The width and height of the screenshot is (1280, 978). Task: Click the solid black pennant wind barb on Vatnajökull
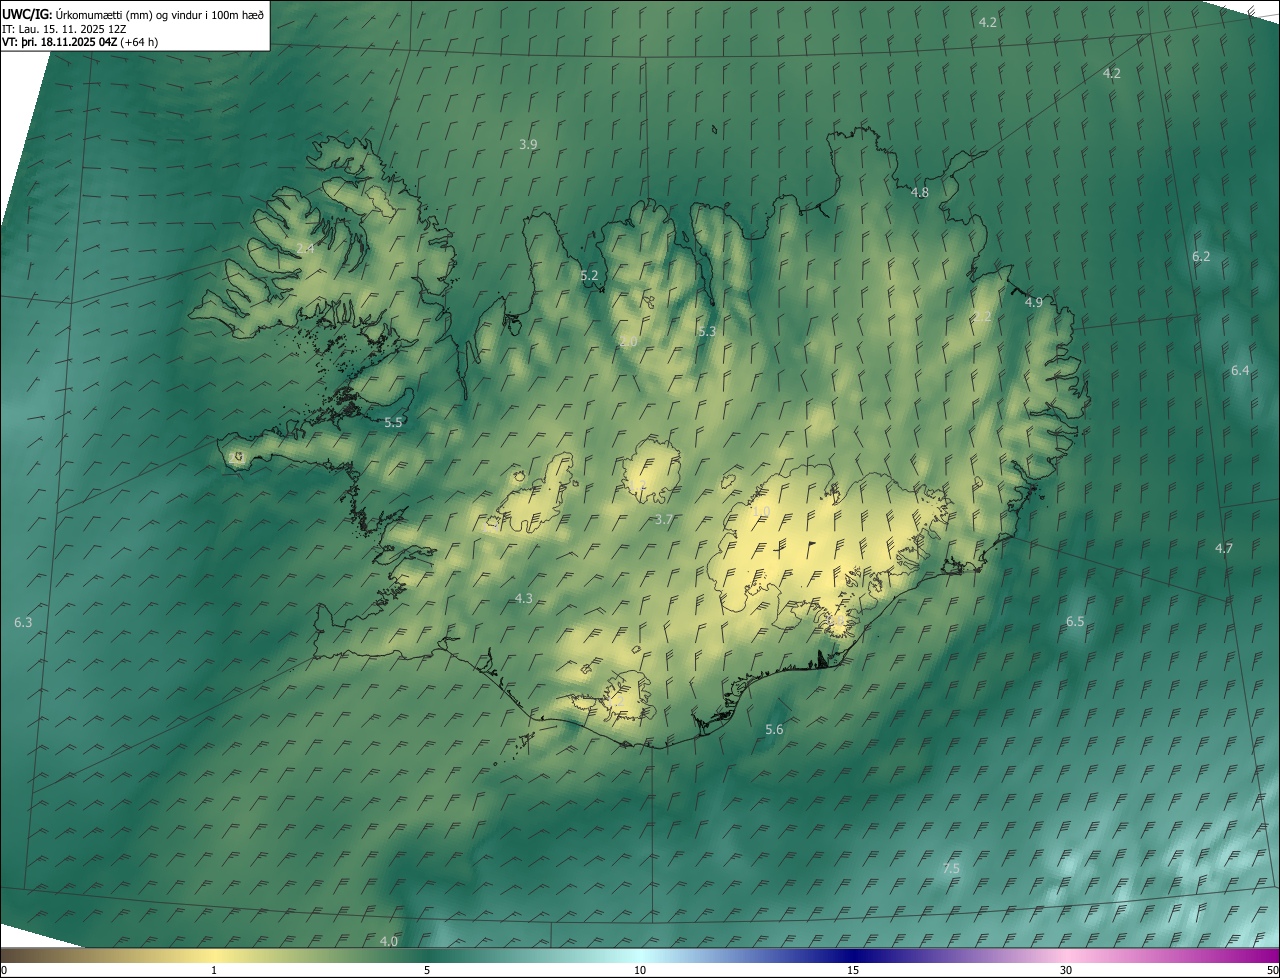coord(810,549)
